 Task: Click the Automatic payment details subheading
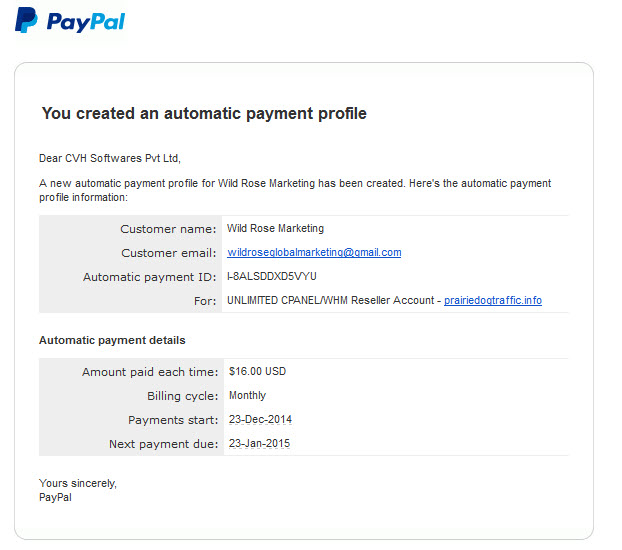tap(112, 340)
